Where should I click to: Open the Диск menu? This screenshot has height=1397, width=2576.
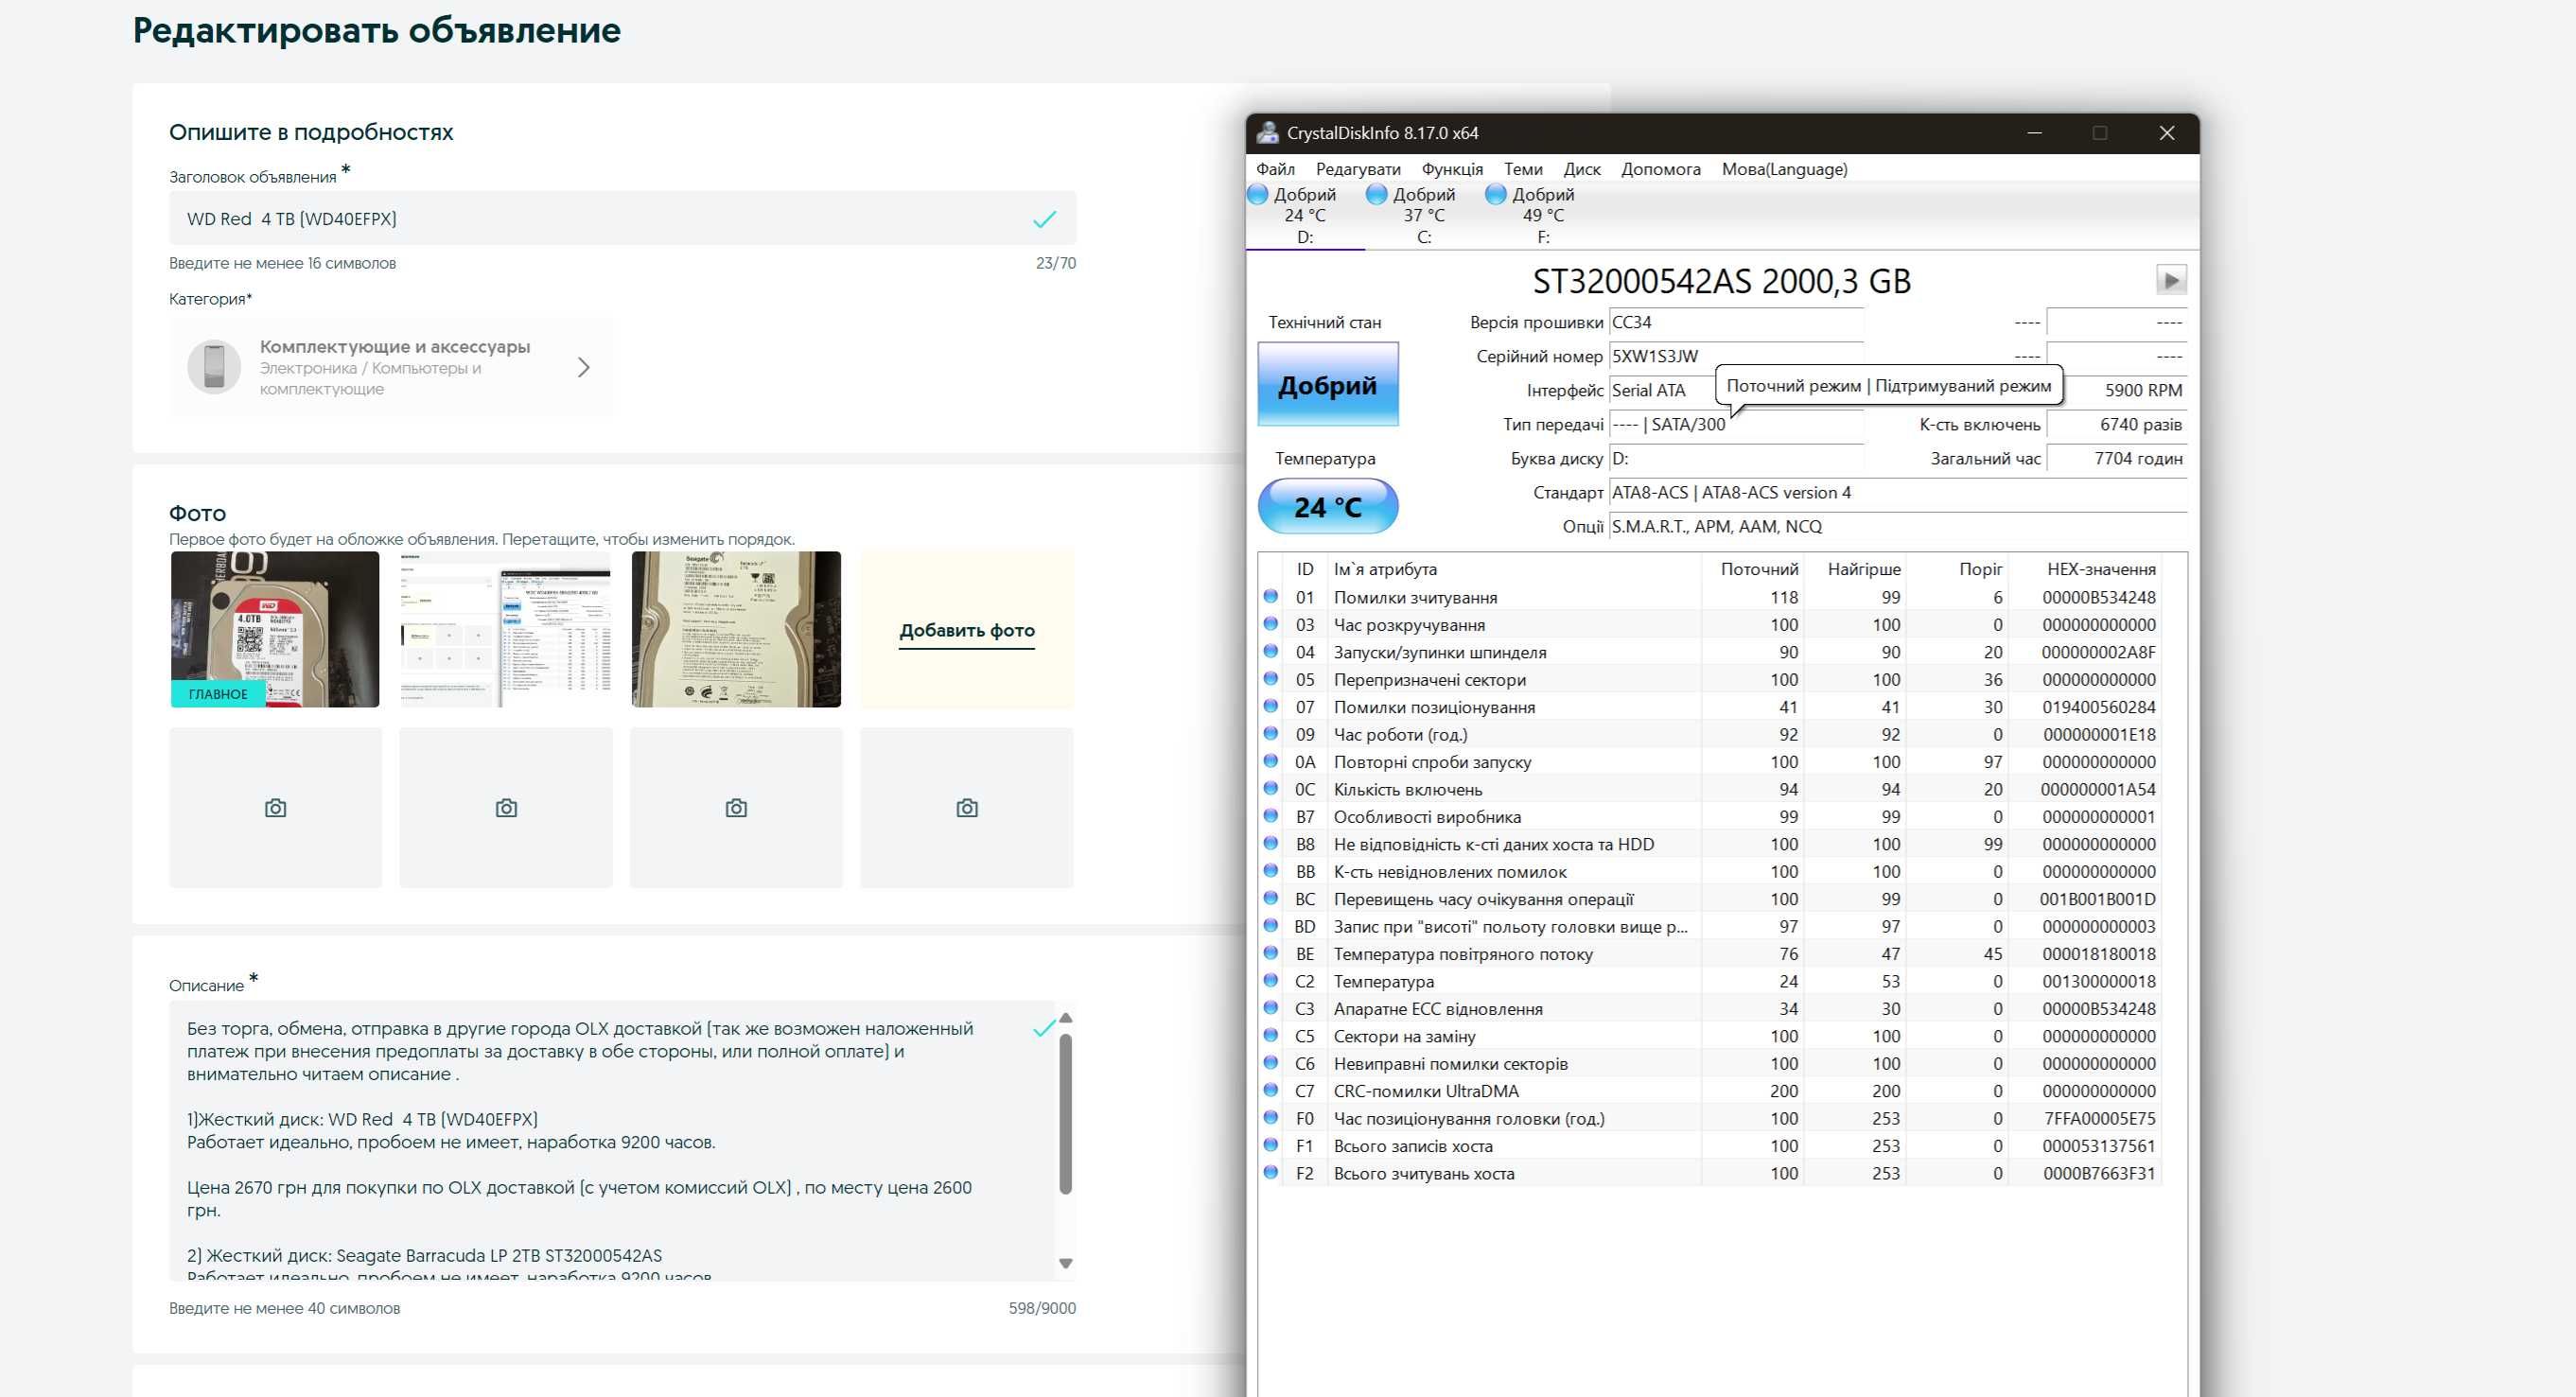coord(1582,169)
